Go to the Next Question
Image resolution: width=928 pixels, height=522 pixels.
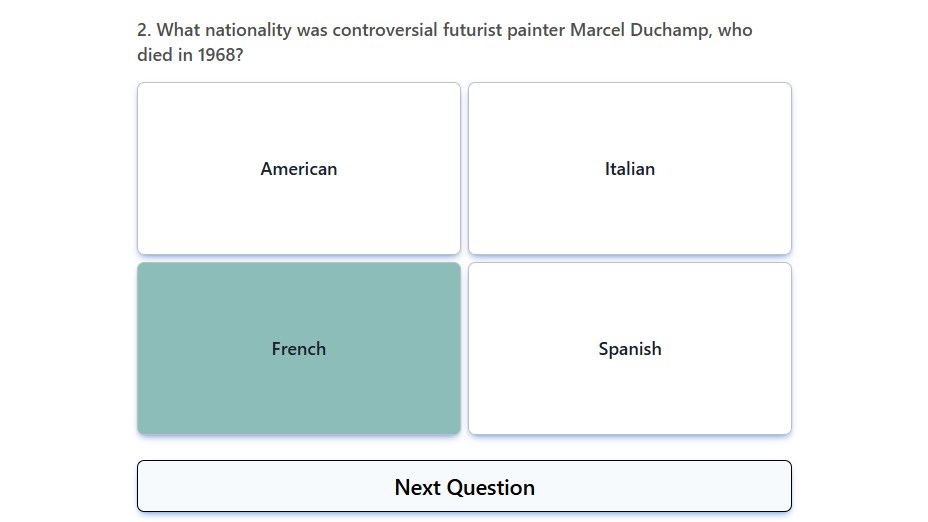click(x=464, y=486)
